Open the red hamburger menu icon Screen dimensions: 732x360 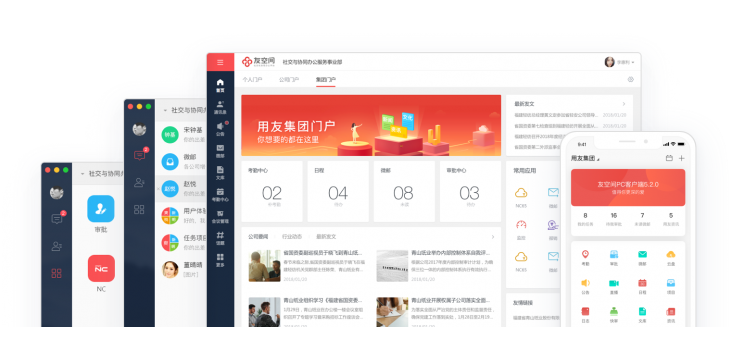pyautogui.click(x=220, y=62)
